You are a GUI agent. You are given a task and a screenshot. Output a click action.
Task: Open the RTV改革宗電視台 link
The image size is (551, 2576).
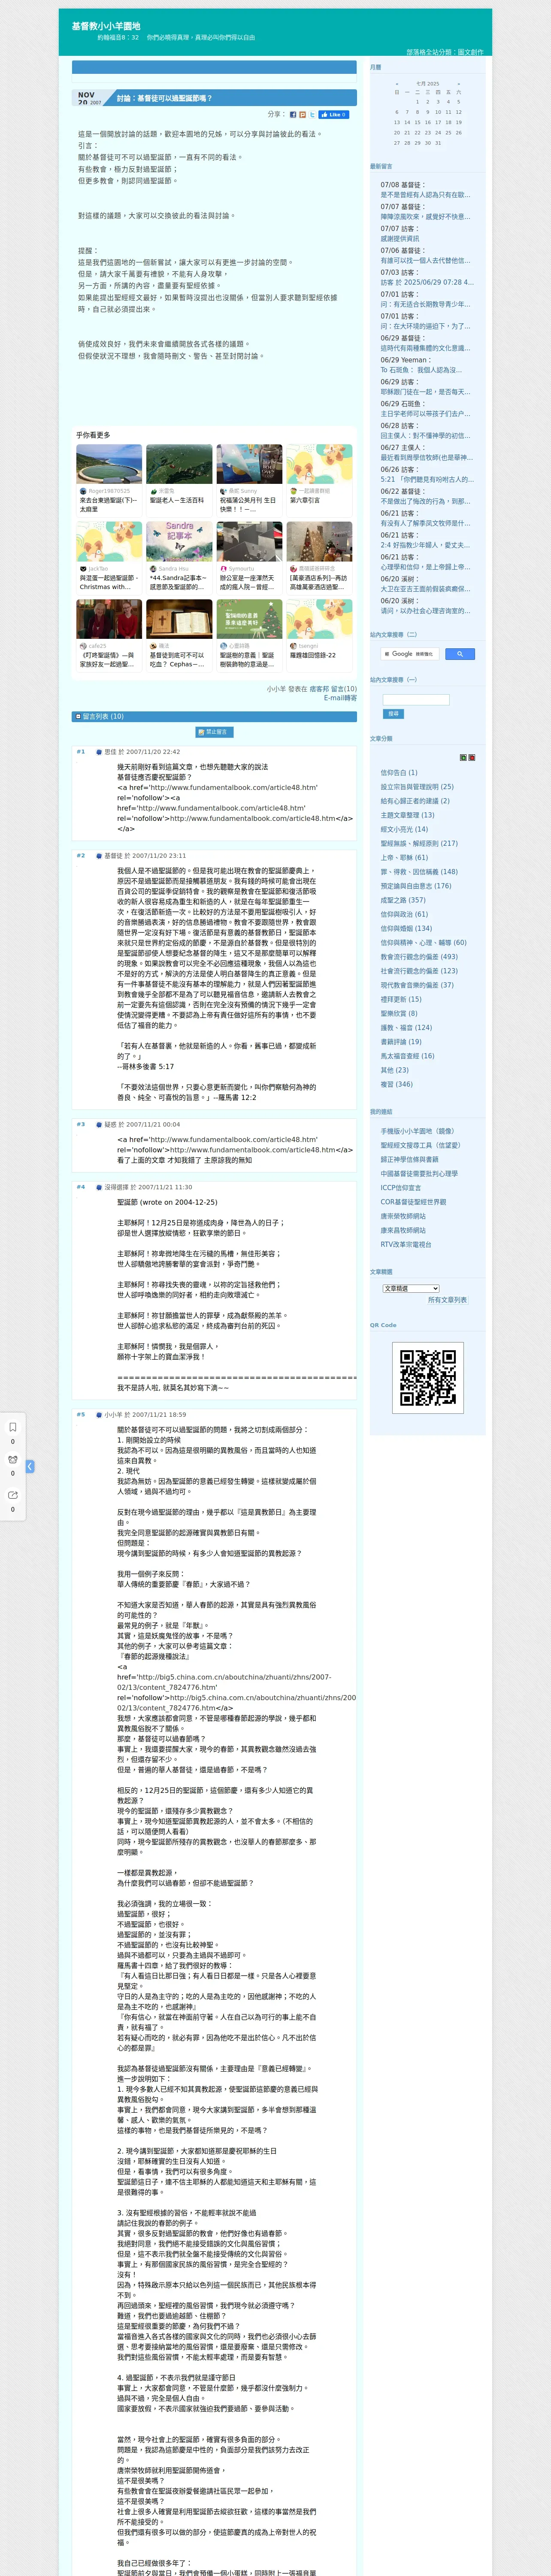406,1245
